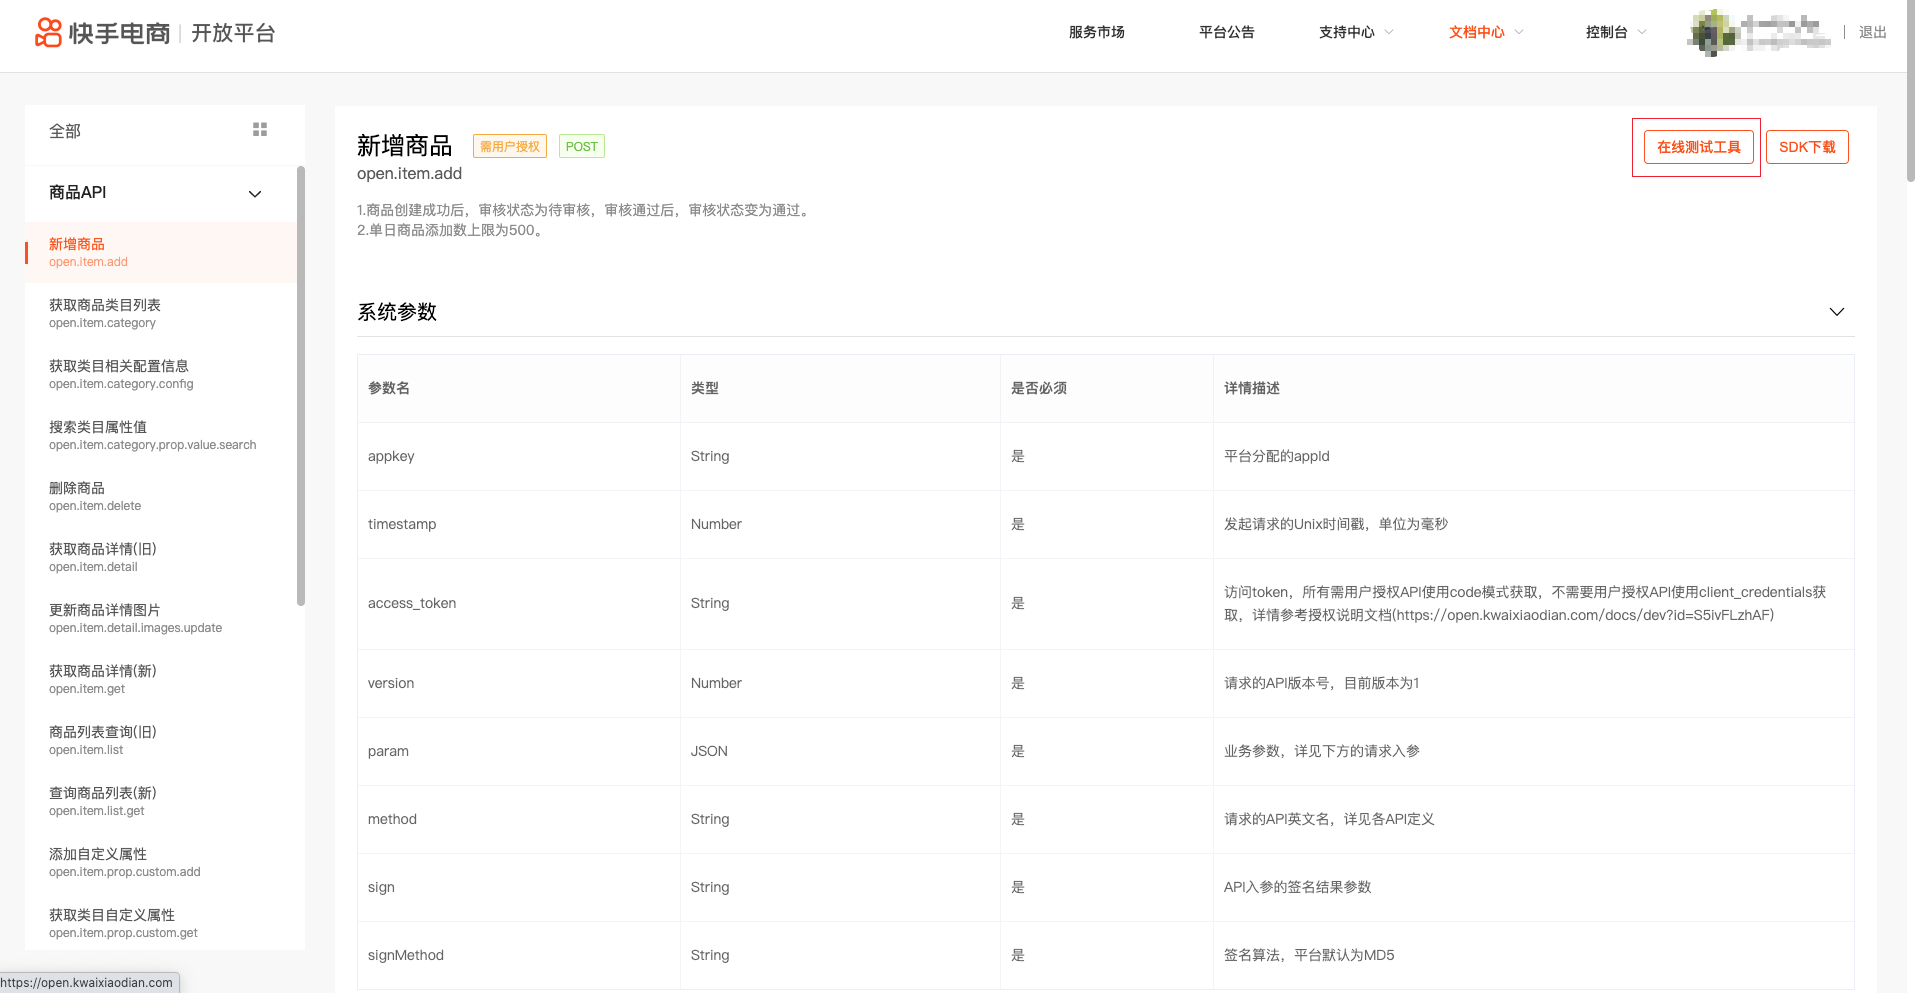Open 更新商品详情图片 API doc

click(161, 618)
